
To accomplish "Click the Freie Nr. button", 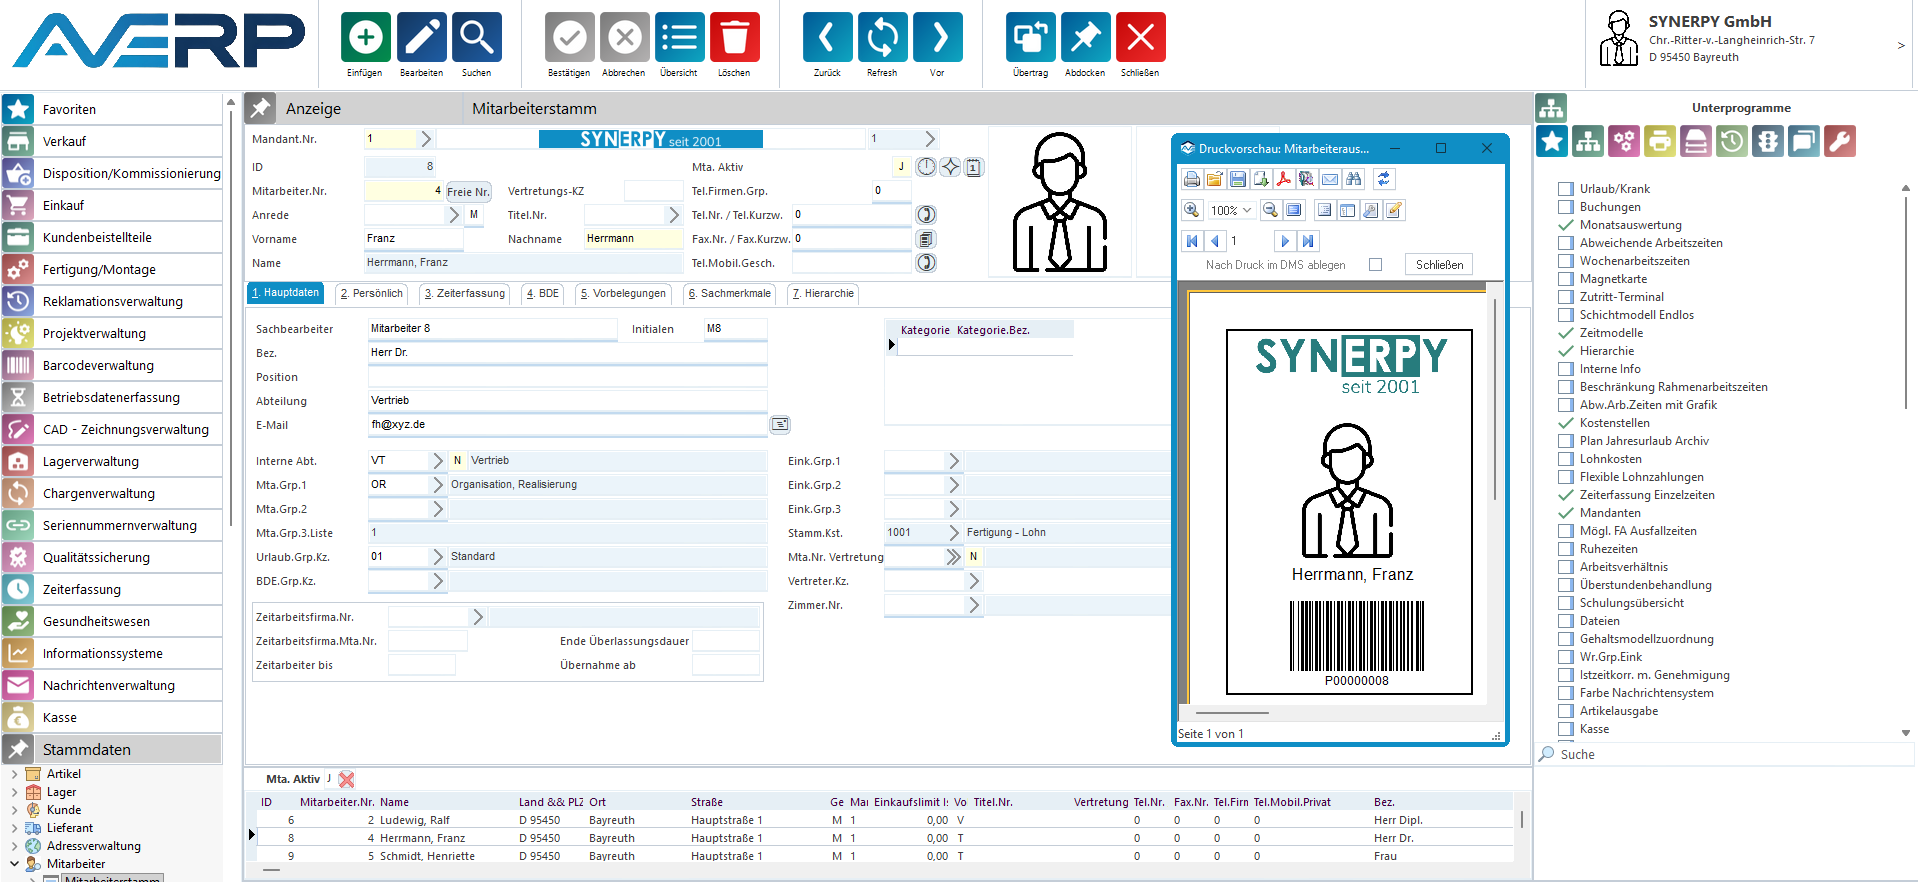I will (x=468, y=192).
